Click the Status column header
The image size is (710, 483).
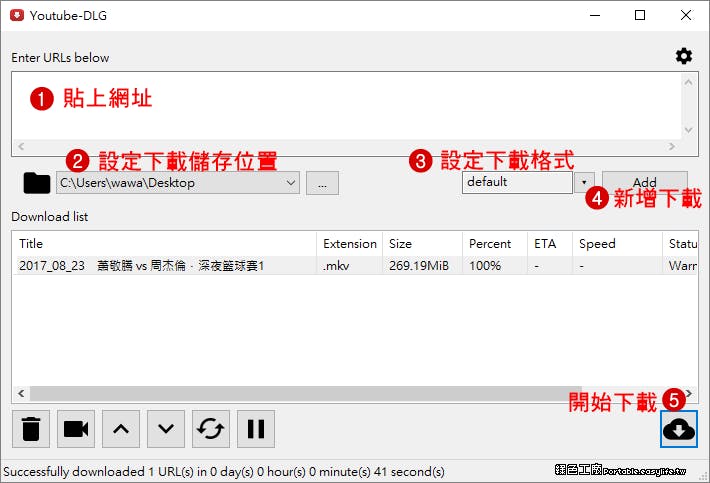680,244
